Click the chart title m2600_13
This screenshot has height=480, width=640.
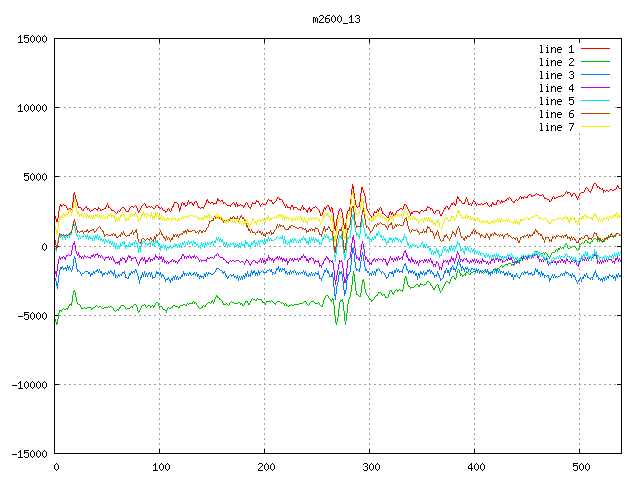[336, 20]
